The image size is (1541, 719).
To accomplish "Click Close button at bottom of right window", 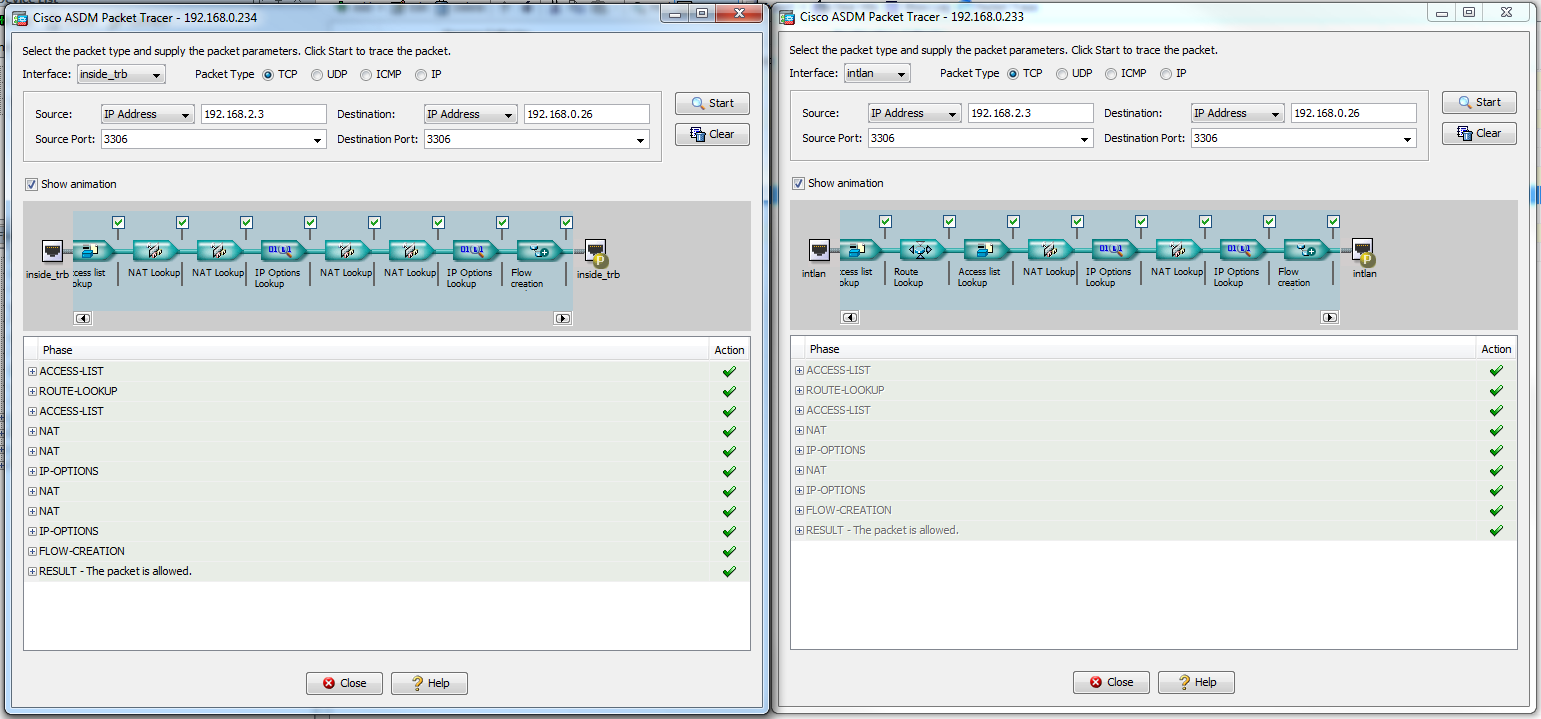I will 1111,682.
